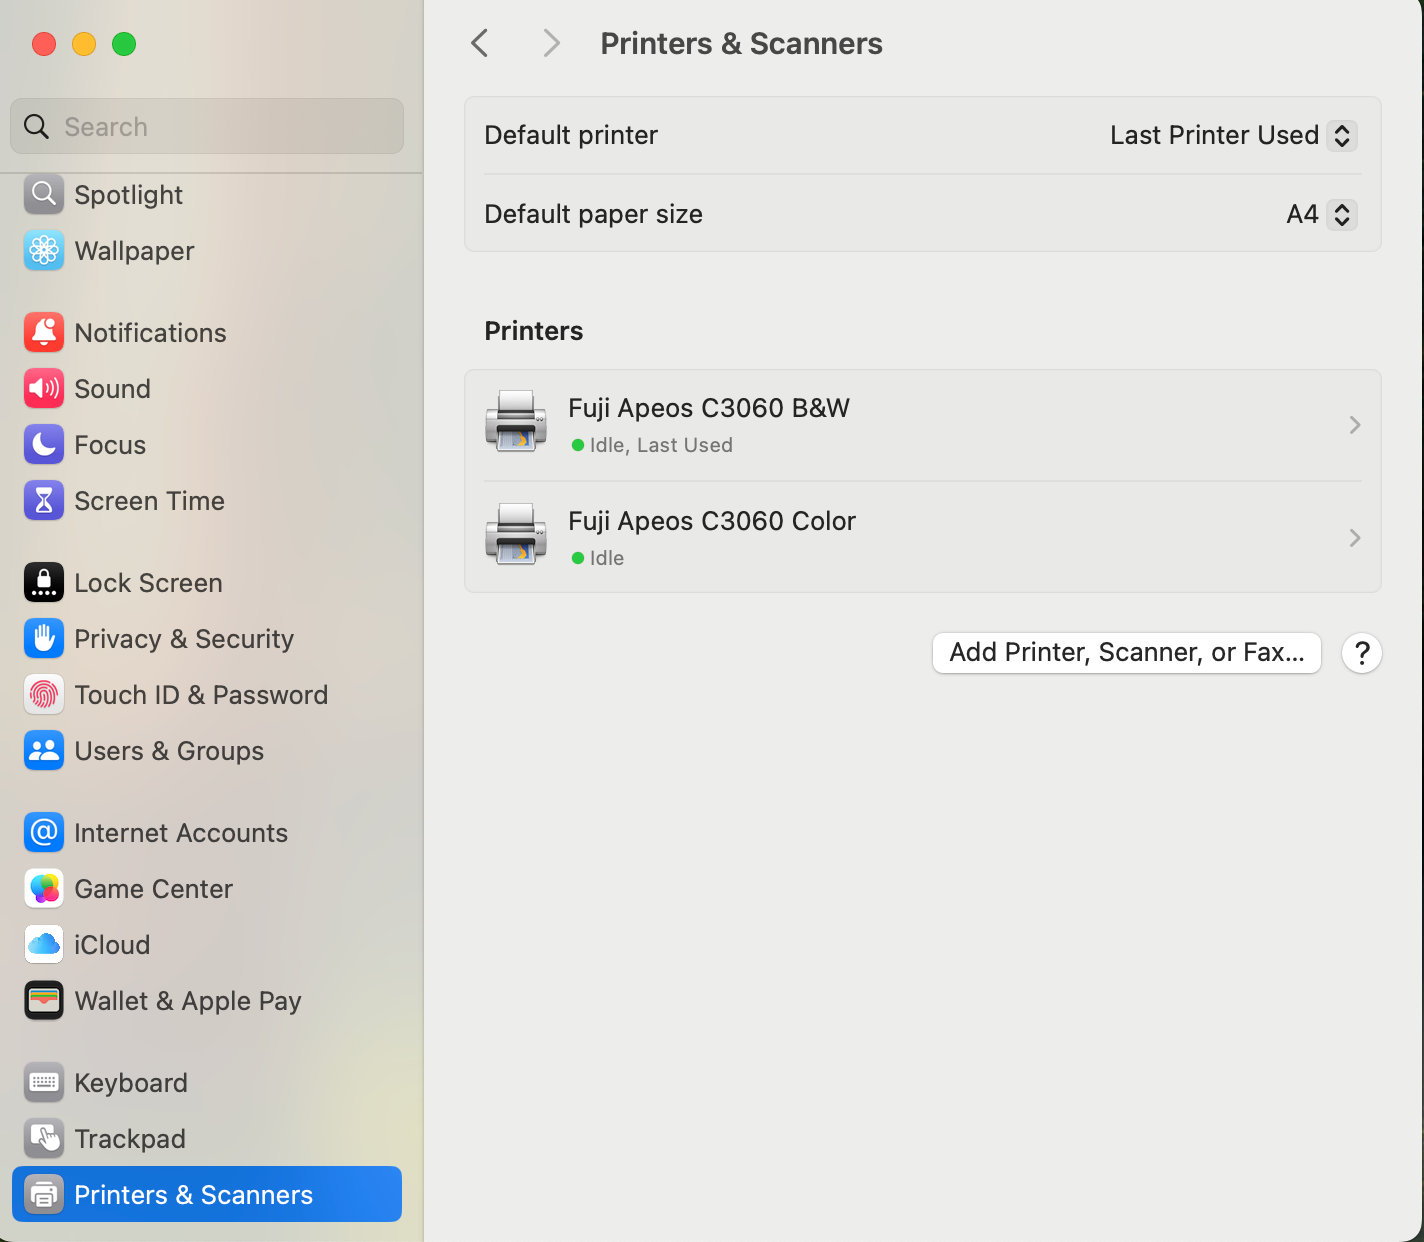Go forward with the right arrow
The height and width of the screenshot is (1242, 1424).
coord(551,43)
